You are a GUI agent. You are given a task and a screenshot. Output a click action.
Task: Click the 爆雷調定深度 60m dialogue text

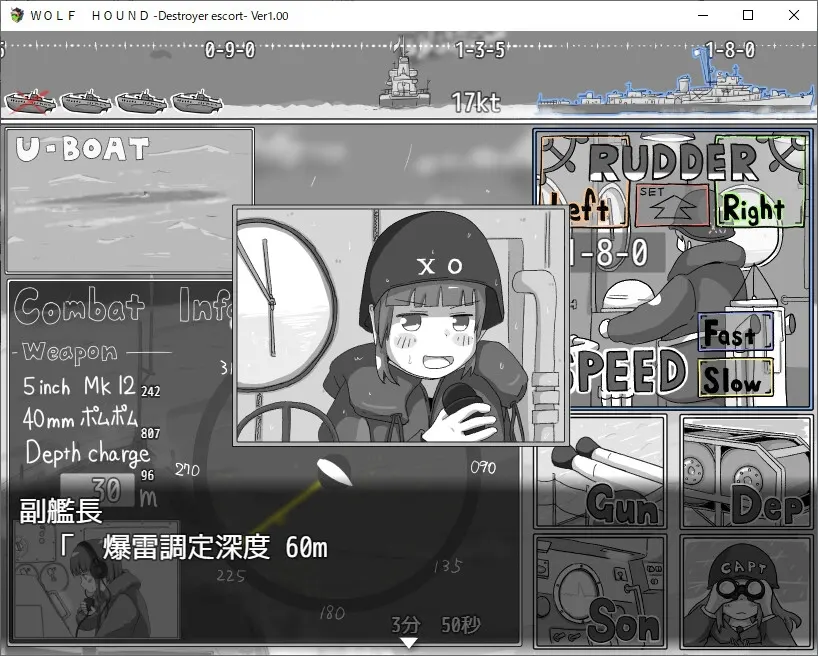tap(215, 547)
